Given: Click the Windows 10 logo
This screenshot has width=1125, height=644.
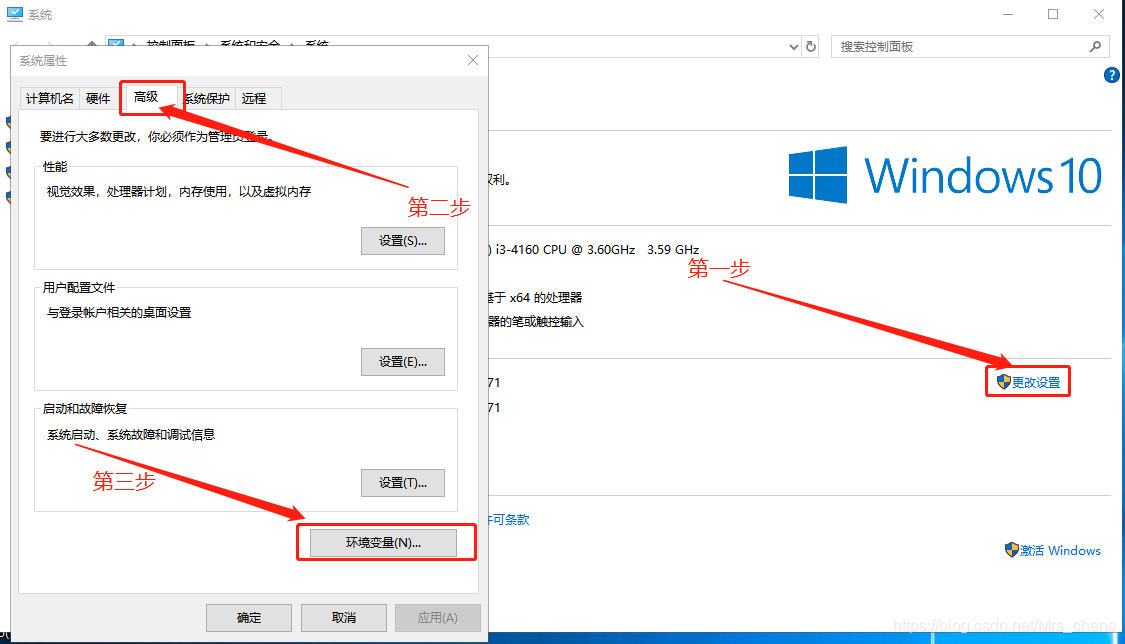Looking at the screenshot, I should coord(945,175).
